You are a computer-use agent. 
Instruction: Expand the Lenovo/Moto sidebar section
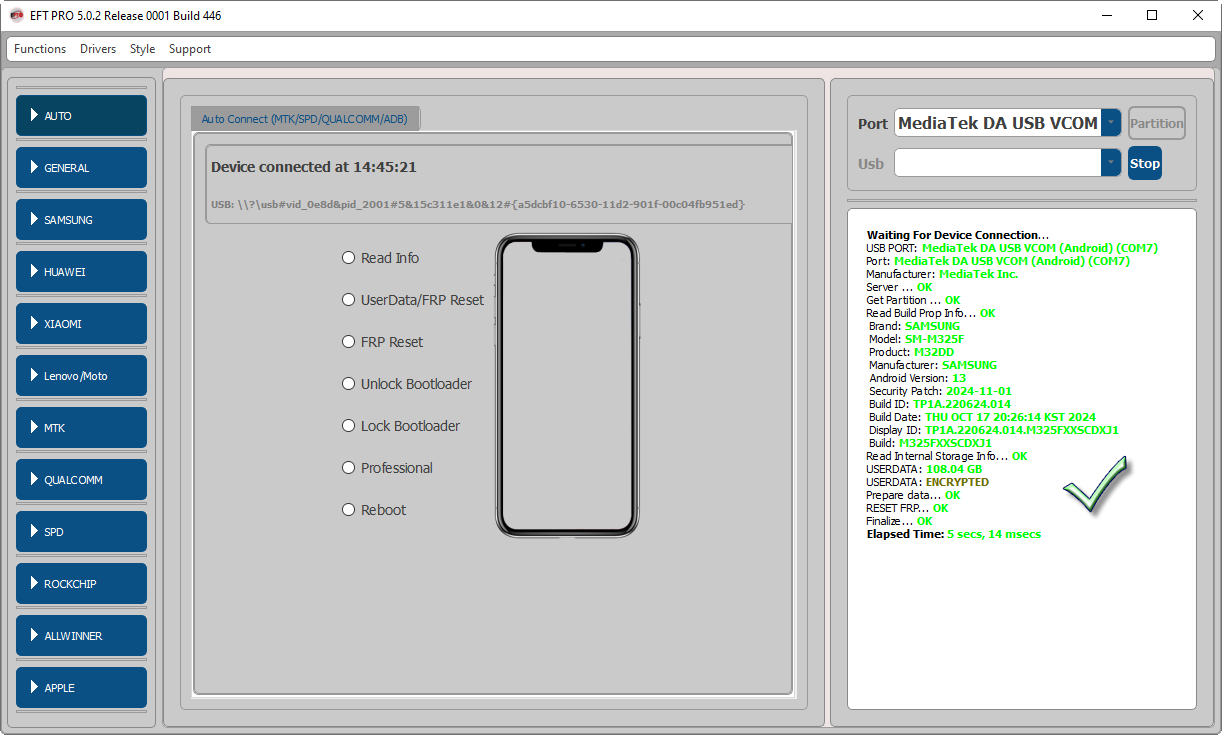coord(81,376)
